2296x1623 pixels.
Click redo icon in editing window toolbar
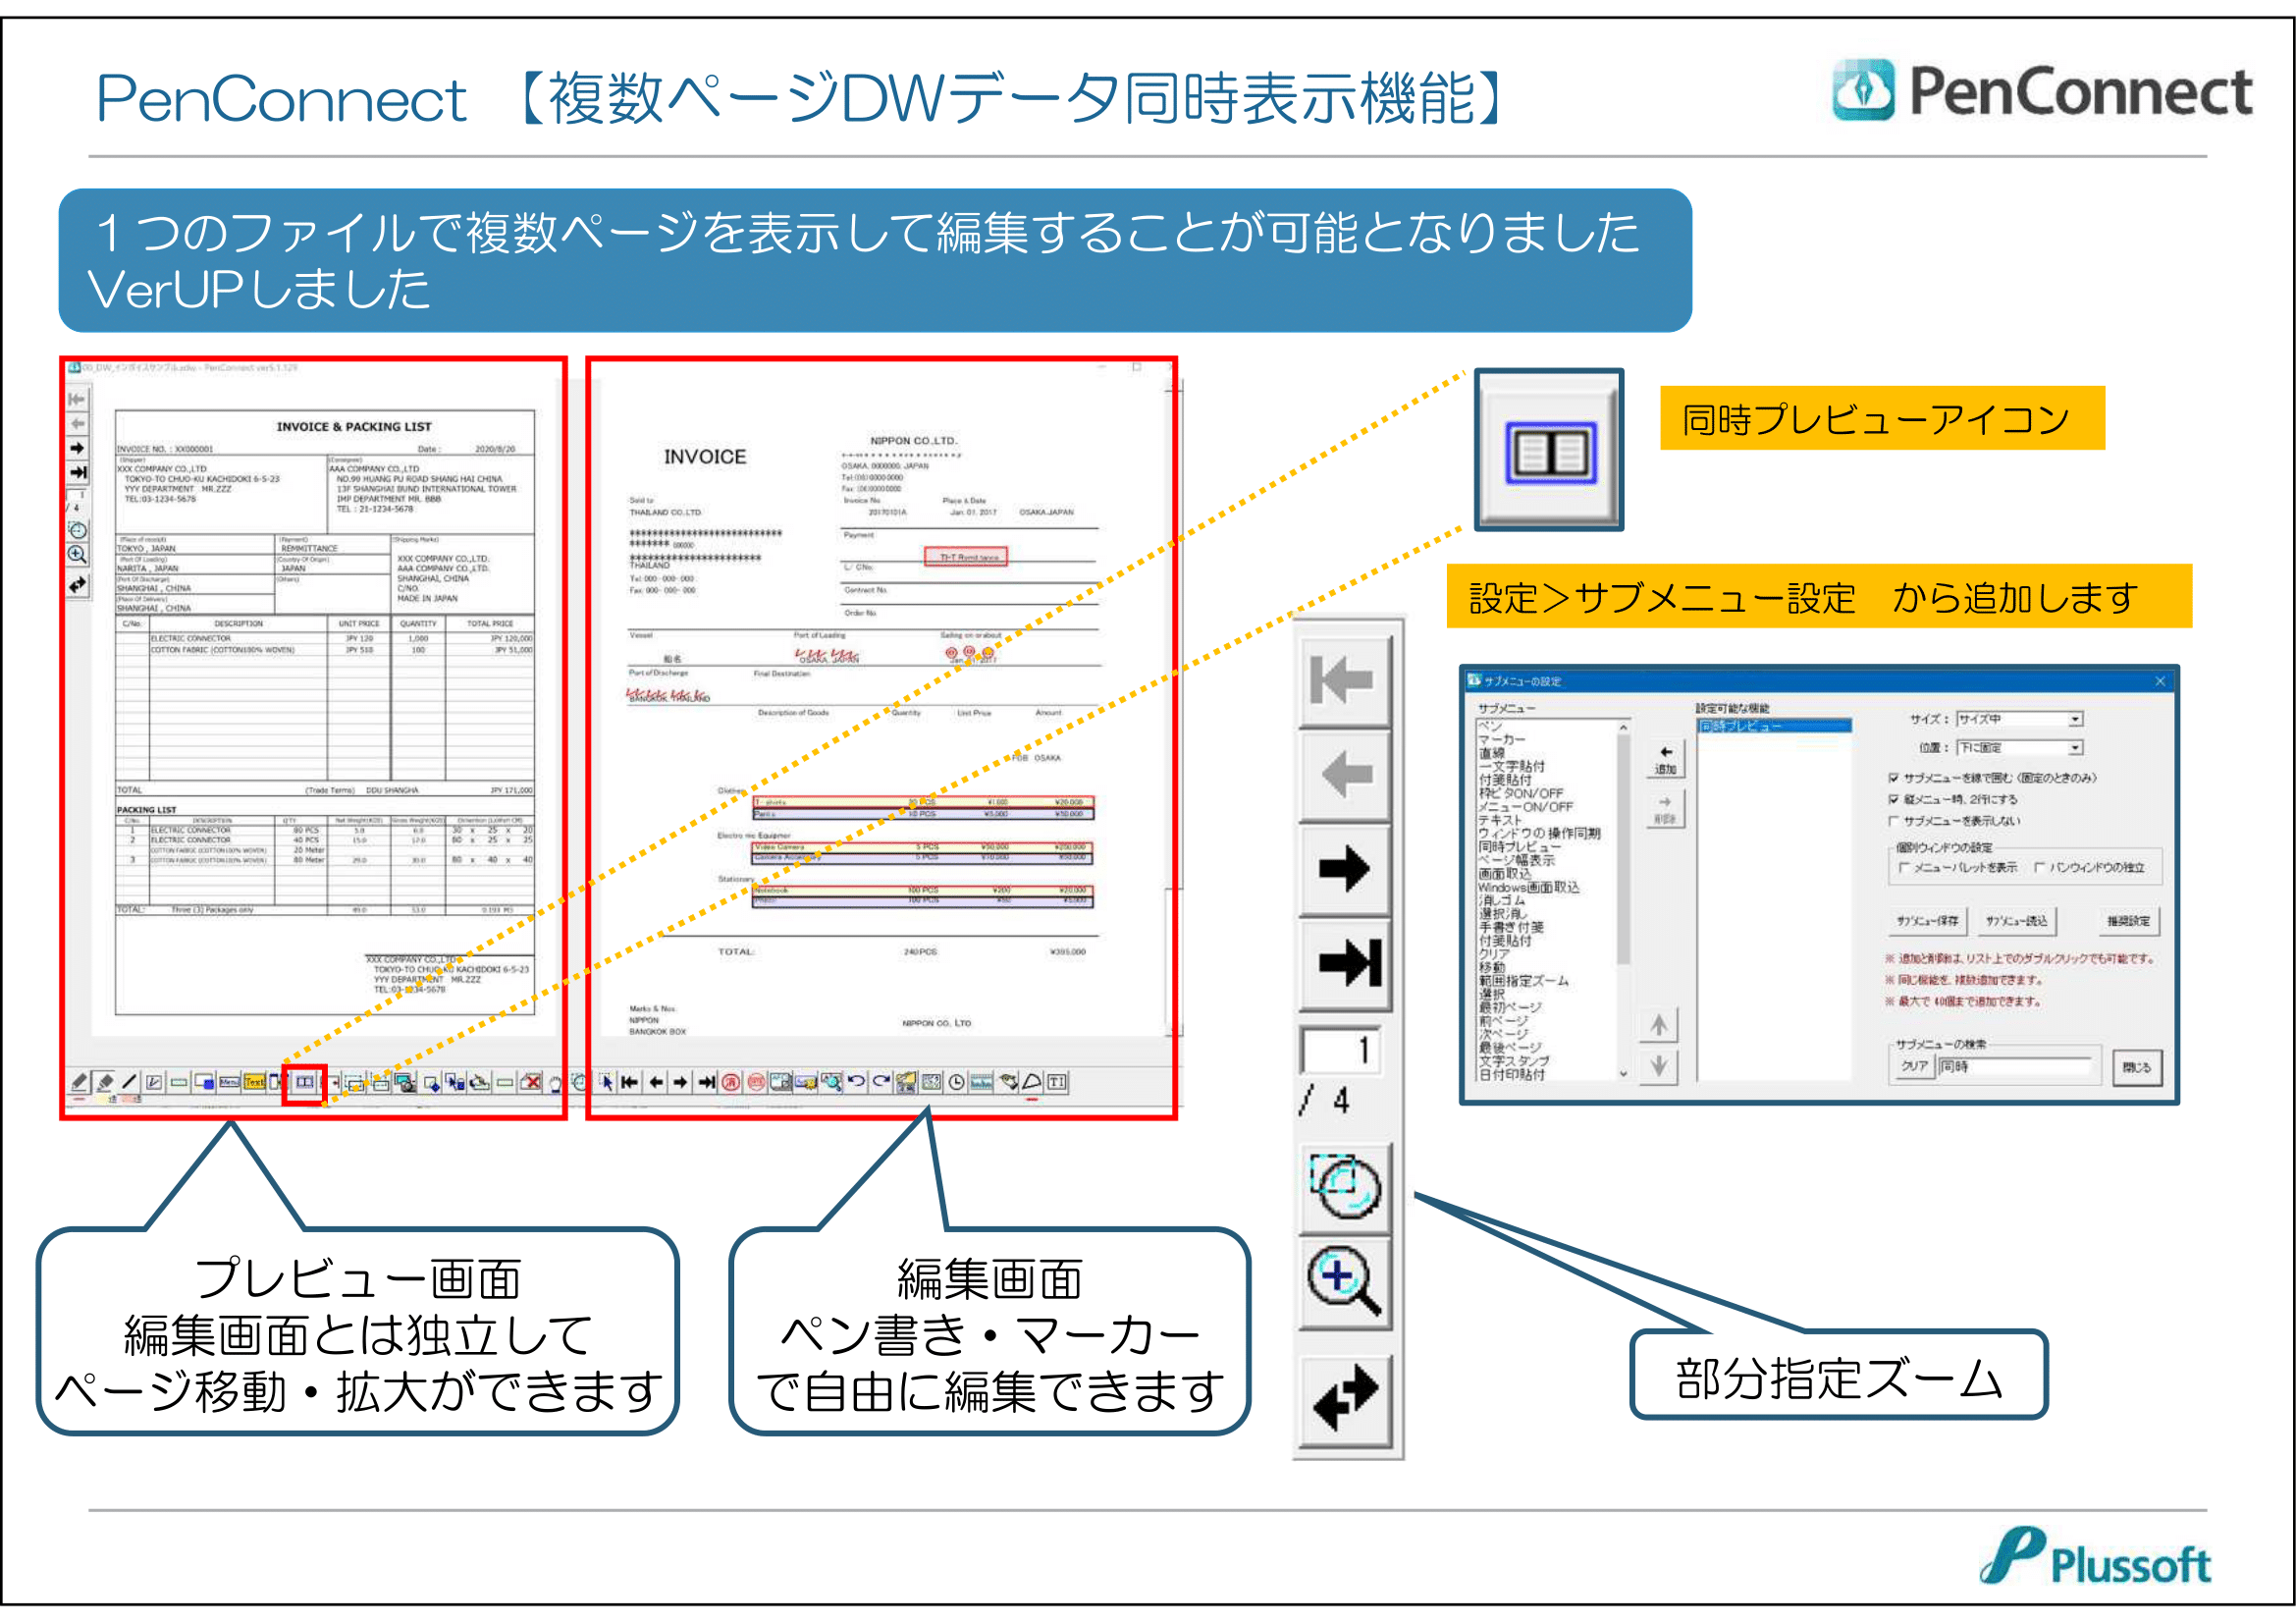(x=882, y=1082)
